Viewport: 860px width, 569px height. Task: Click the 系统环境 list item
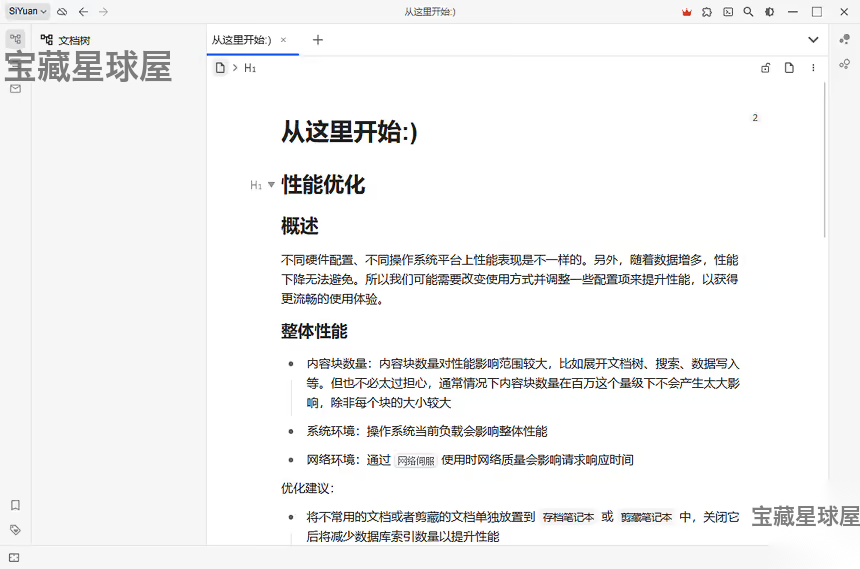427,432
